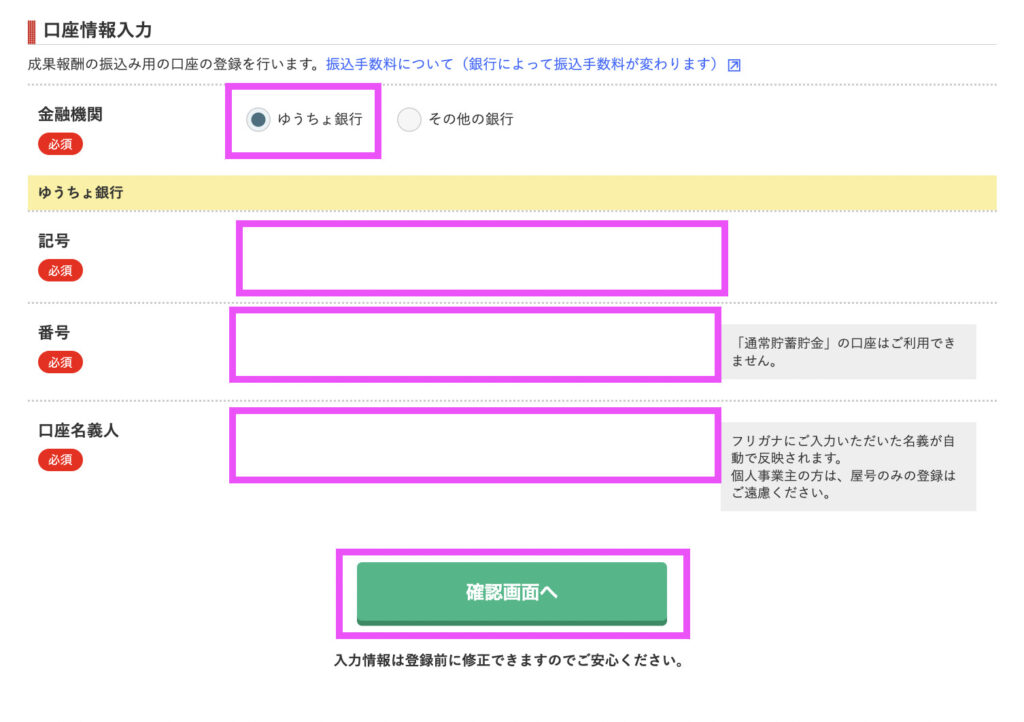
Task: Focus the 記号 input field
Action: (481, 259)
